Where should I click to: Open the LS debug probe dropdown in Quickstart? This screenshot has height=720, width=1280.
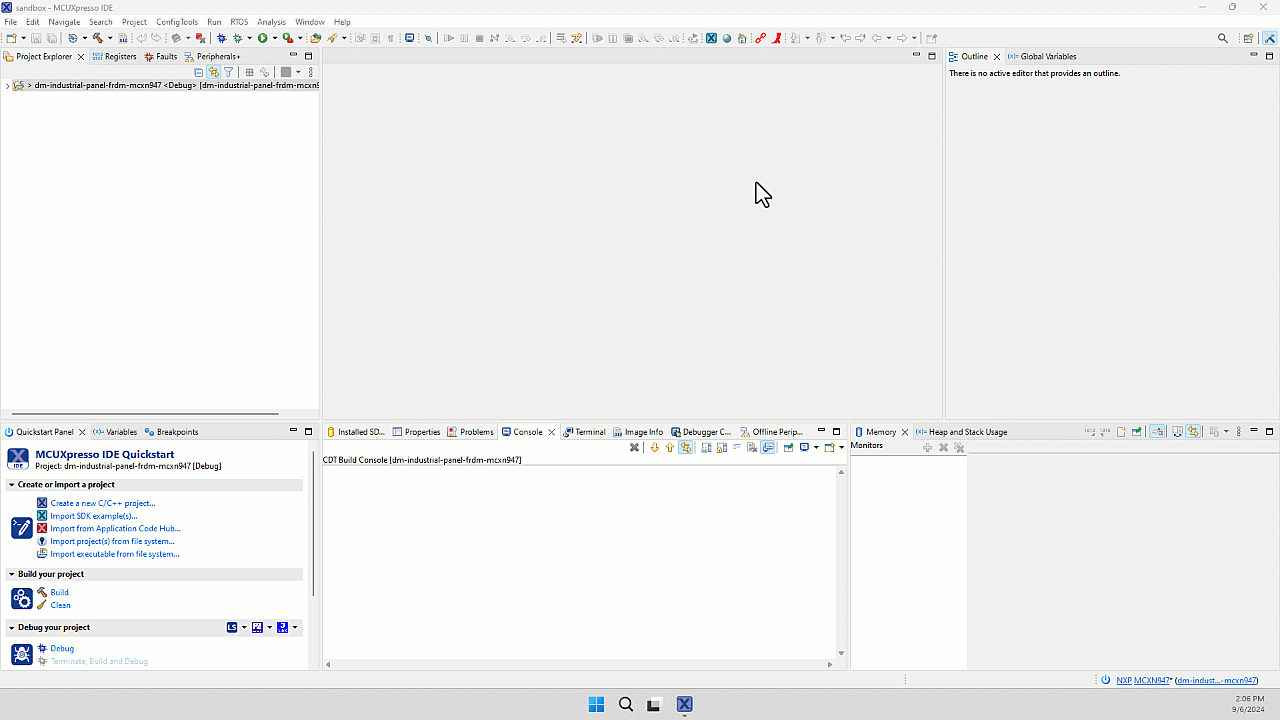[244, 627]
